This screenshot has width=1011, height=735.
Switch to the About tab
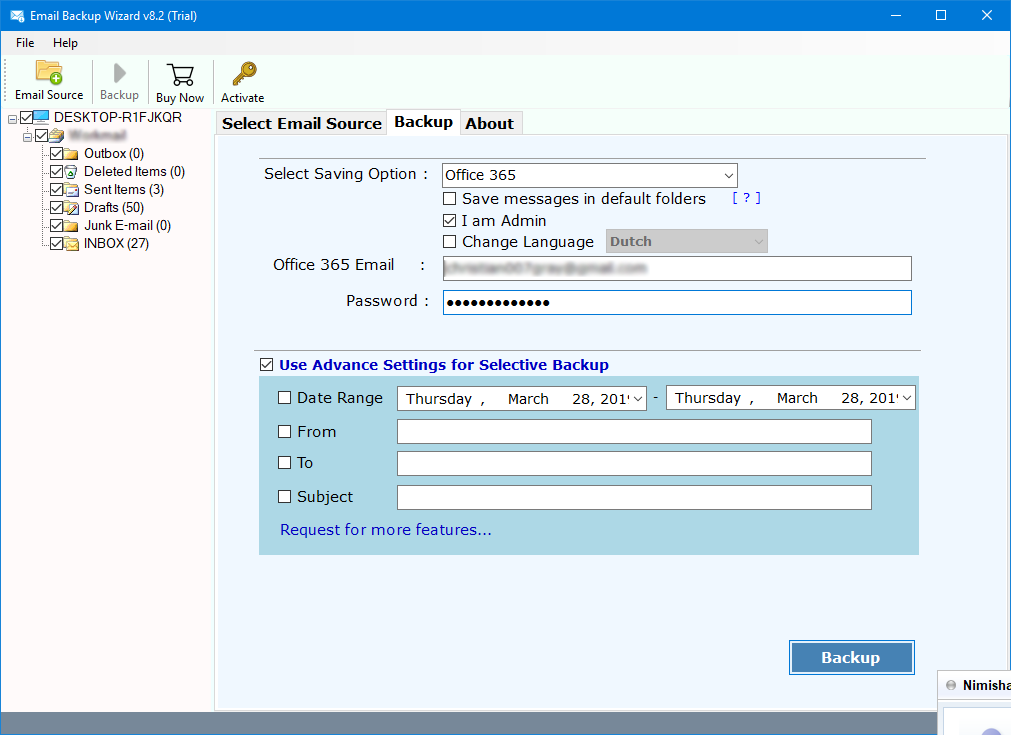490,123
